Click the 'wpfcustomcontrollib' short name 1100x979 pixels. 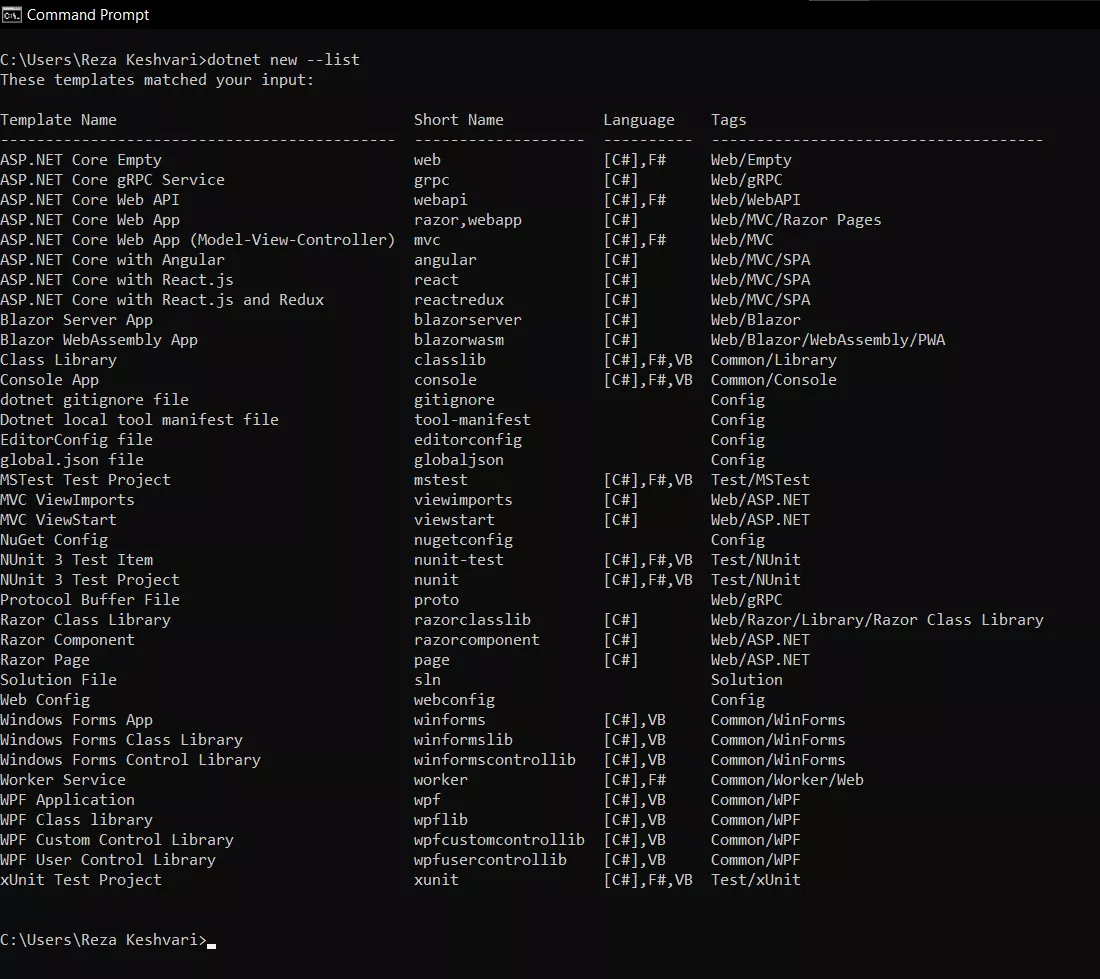[x=499, y=839]
